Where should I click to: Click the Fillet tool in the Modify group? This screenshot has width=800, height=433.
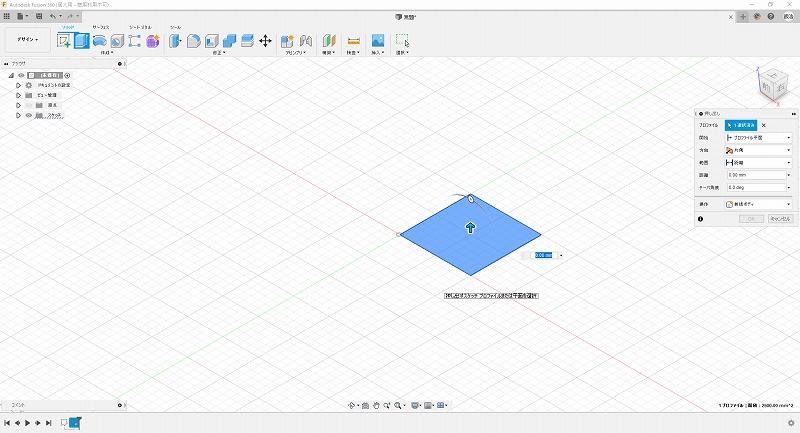[194, 41]
